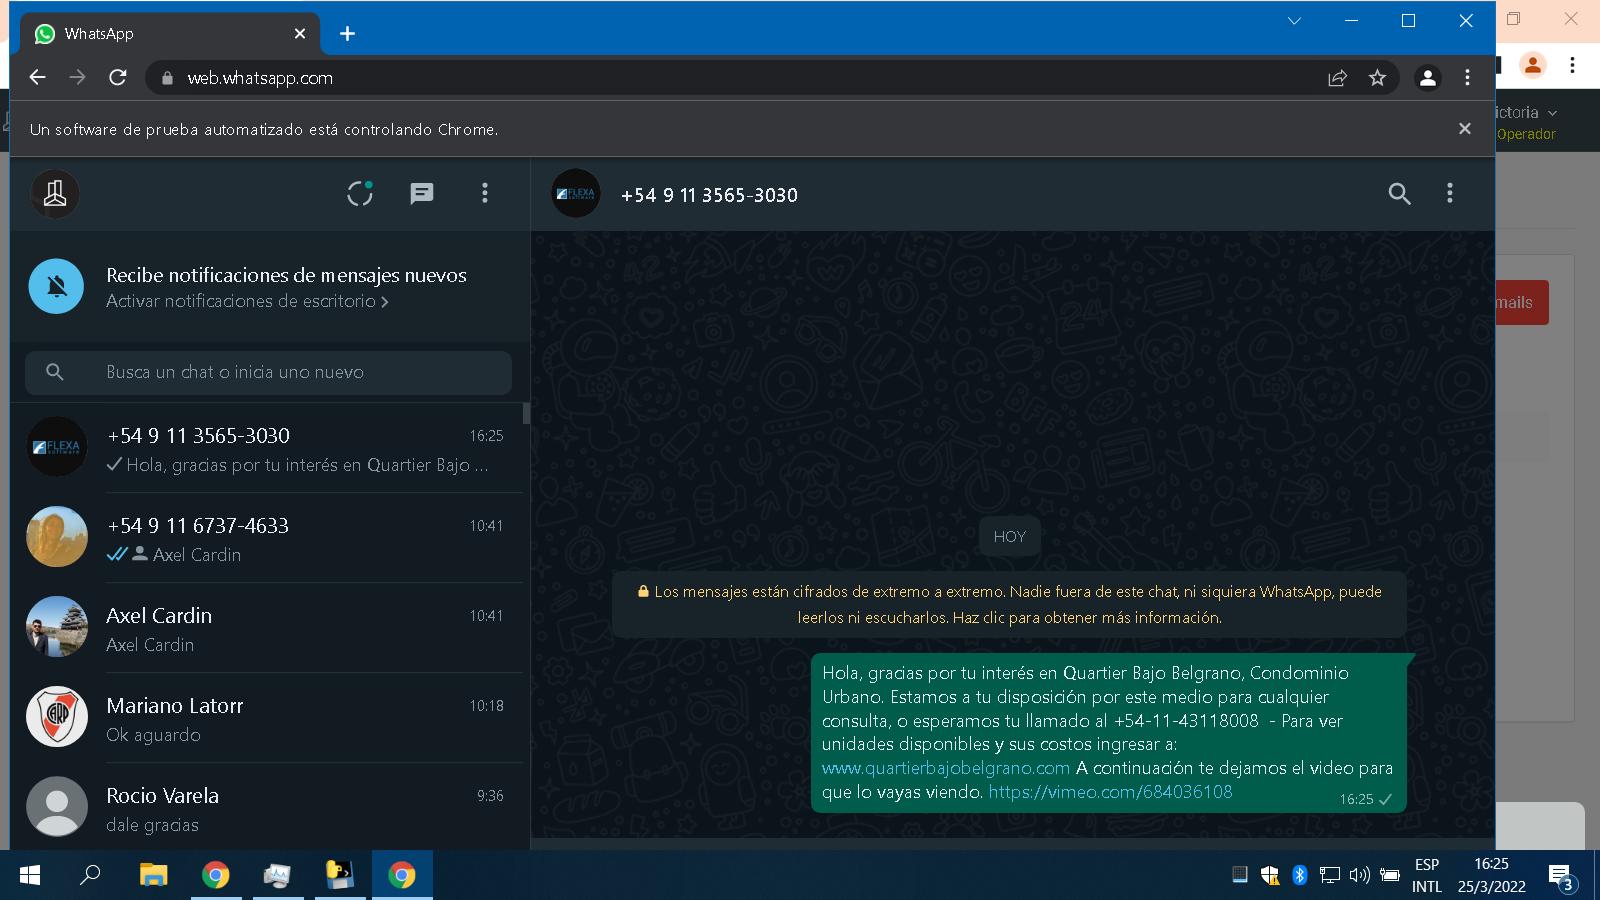
Task: Open the vimeo.com/684036108 link
Action: [x=1110, y=792]
